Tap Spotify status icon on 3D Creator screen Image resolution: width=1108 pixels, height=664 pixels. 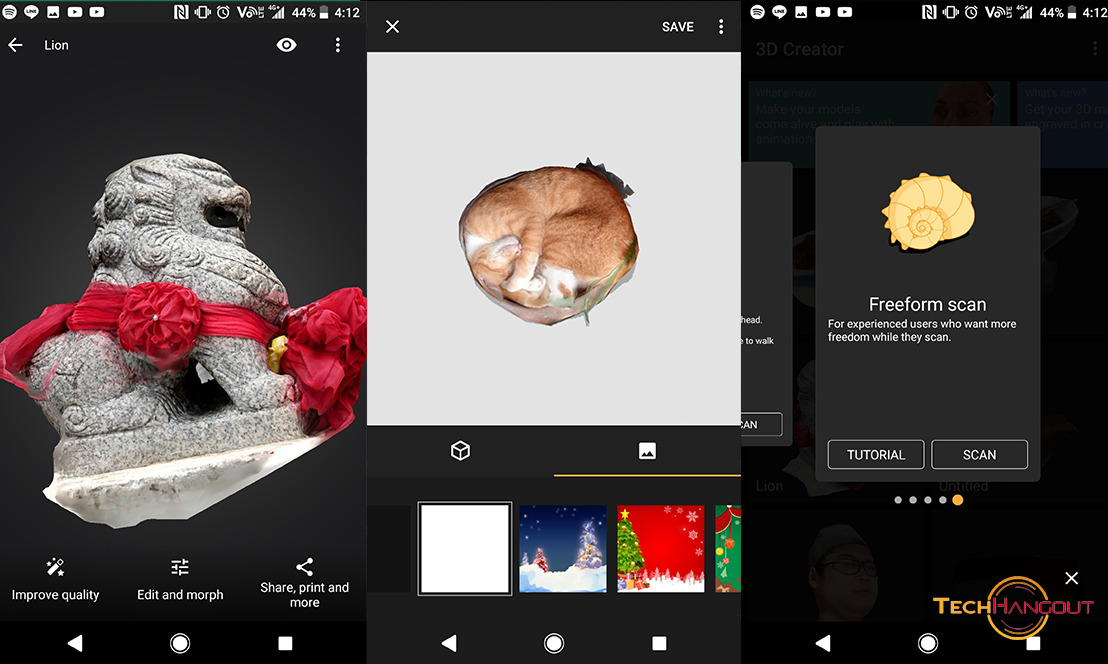point(758,12)
